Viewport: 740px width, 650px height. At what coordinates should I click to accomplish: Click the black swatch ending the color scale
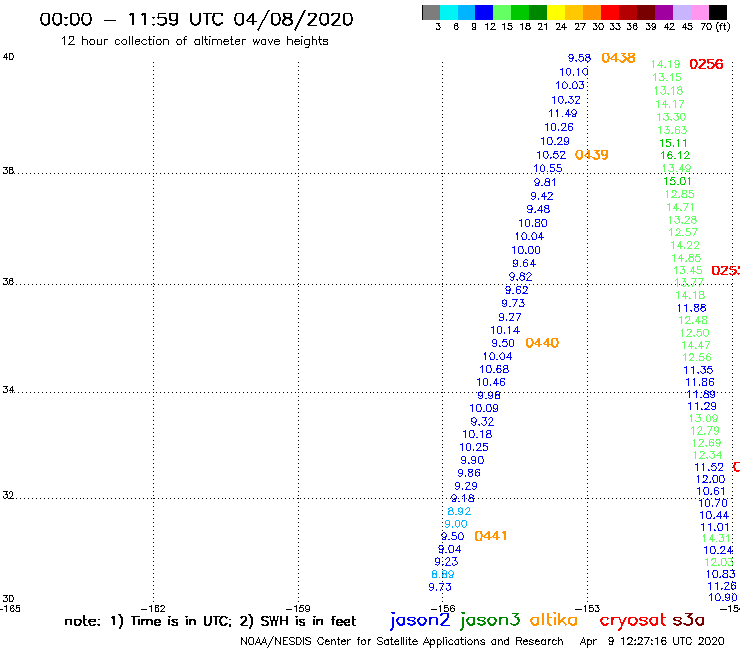[717, 12]
